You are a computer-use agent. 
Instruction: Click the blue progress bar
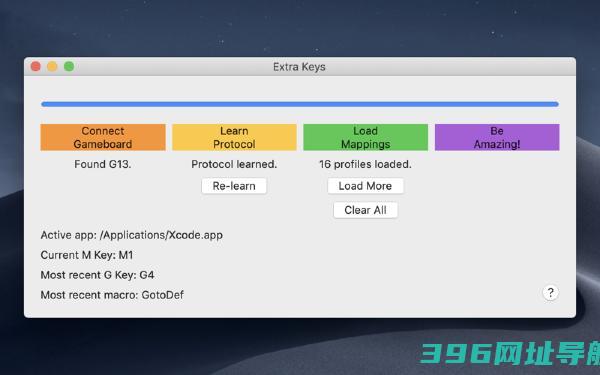(300, 104)
